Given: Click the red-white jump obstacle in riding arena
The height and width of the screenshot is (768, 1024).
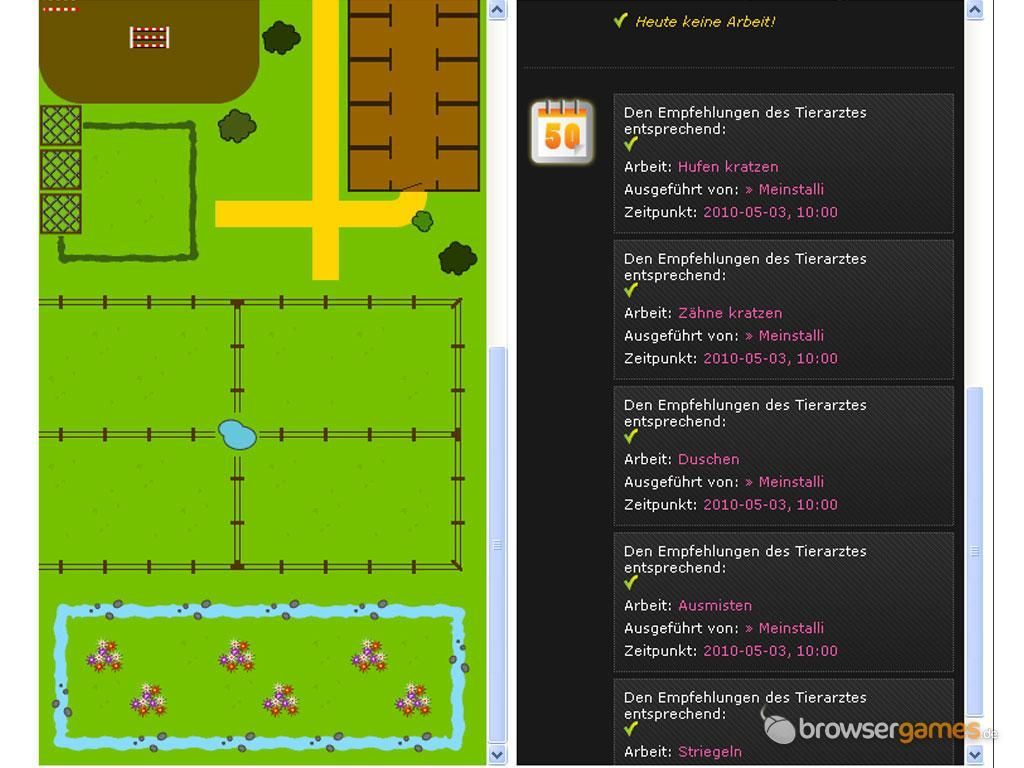Looking at the screenshot, I should (x=150, y=37).
